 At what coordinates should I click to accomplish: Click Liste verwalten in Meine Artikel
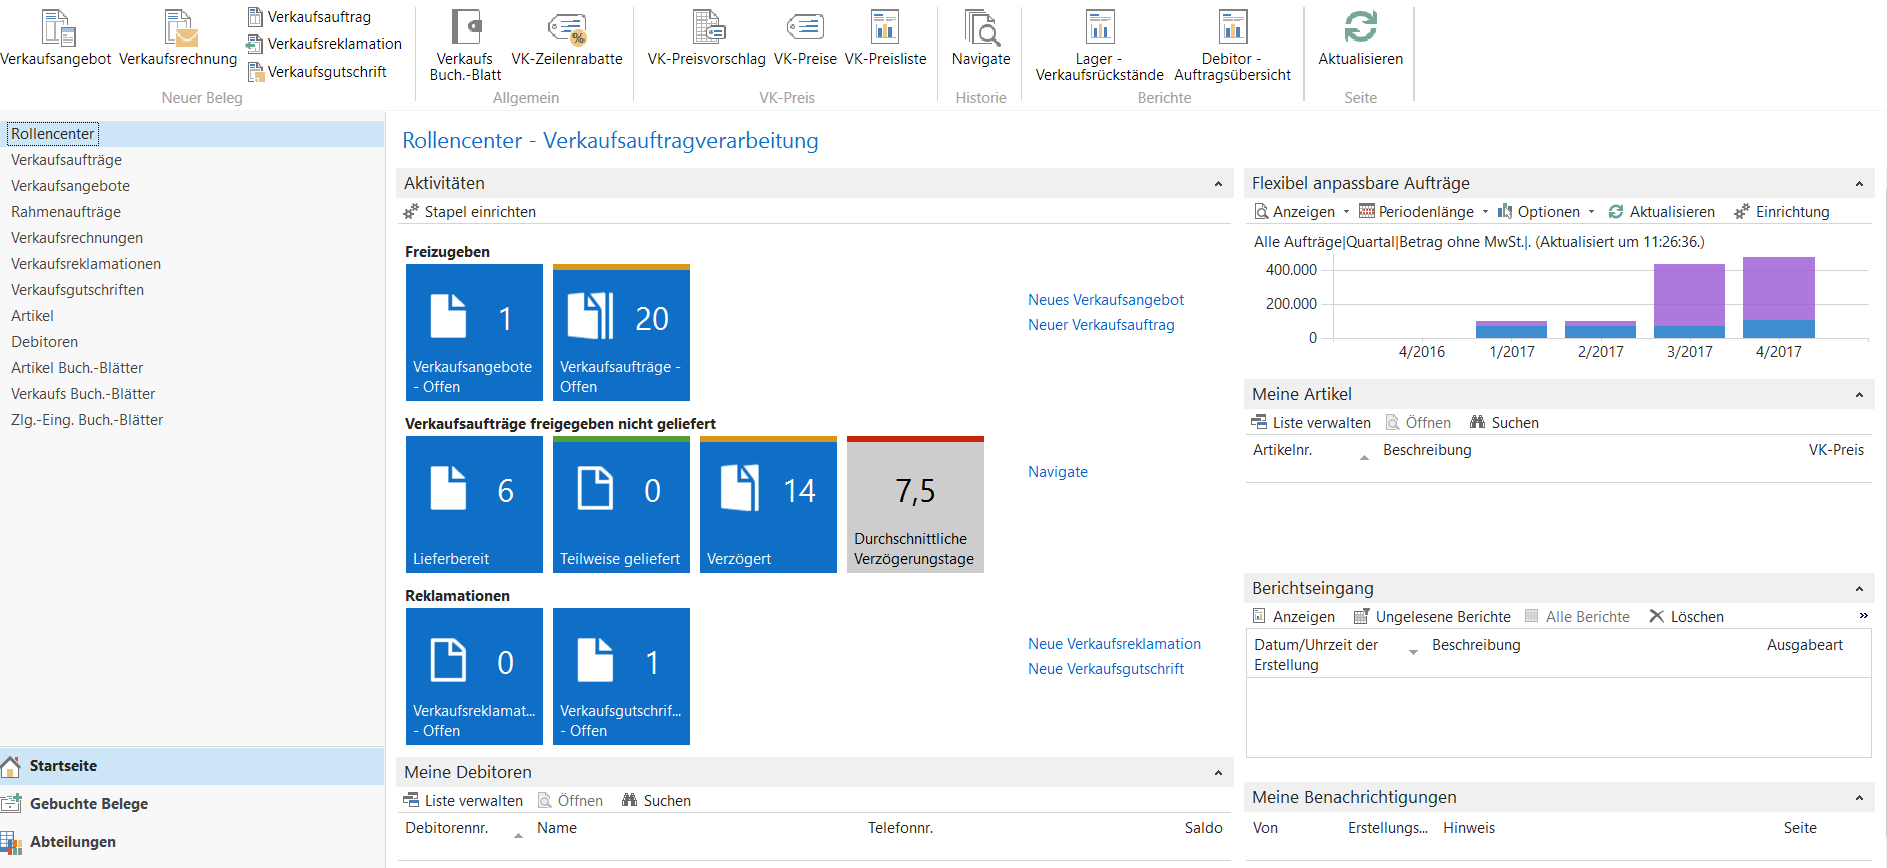(1311, 423)
